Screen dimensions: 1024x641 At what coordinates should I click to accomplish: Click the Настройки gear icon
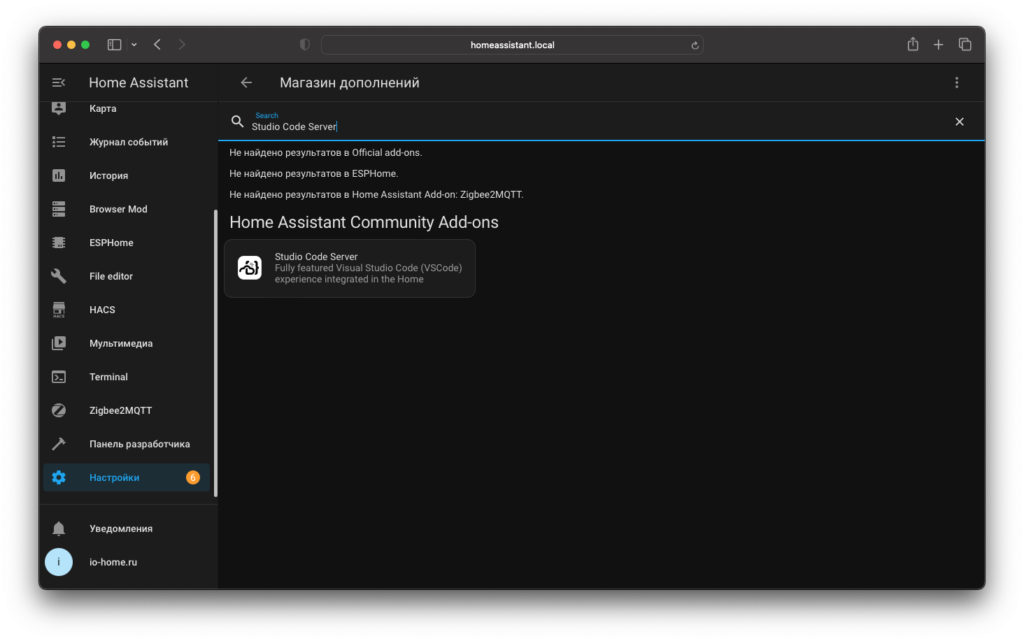click(58, 477)
